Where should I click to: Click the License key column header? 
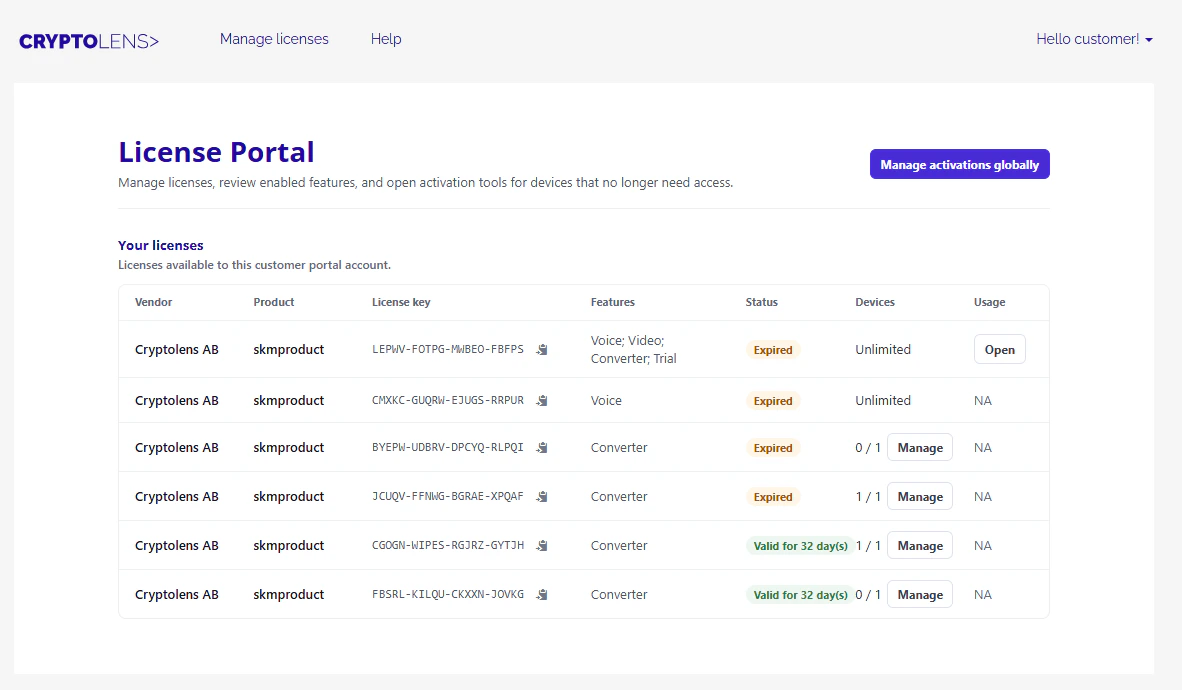(x=401, y=302)
